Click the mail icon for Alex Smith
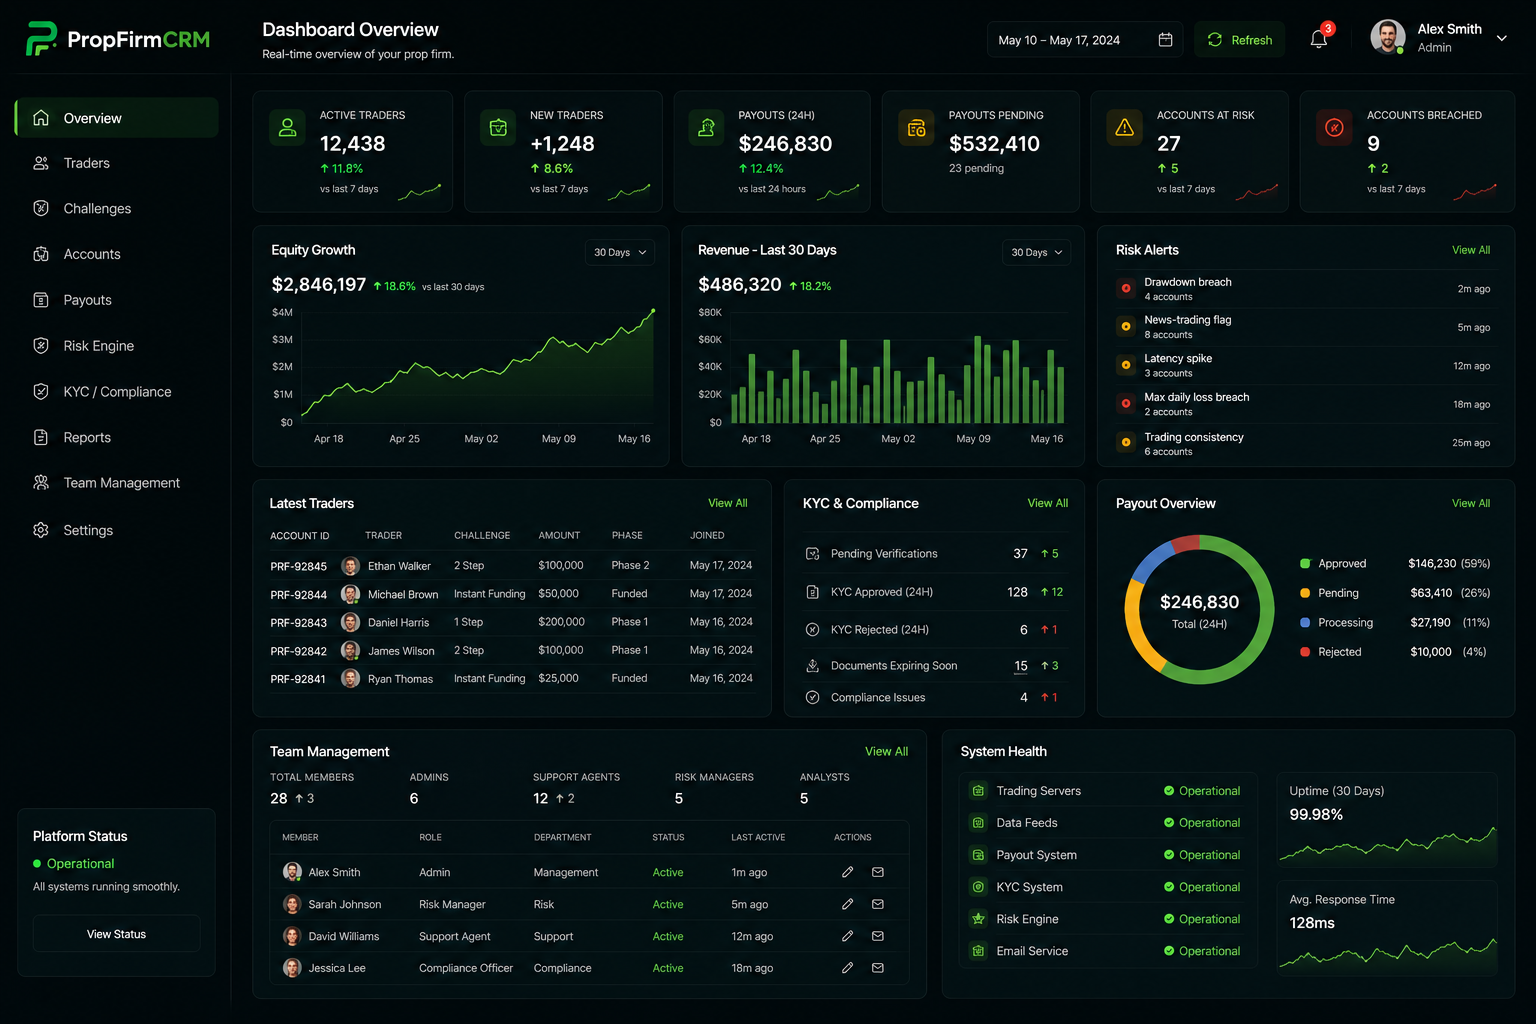 [878, 872]
